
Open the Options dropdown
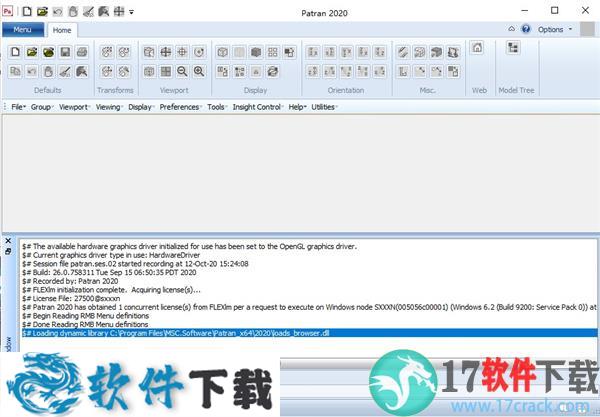tap(555, 29)
